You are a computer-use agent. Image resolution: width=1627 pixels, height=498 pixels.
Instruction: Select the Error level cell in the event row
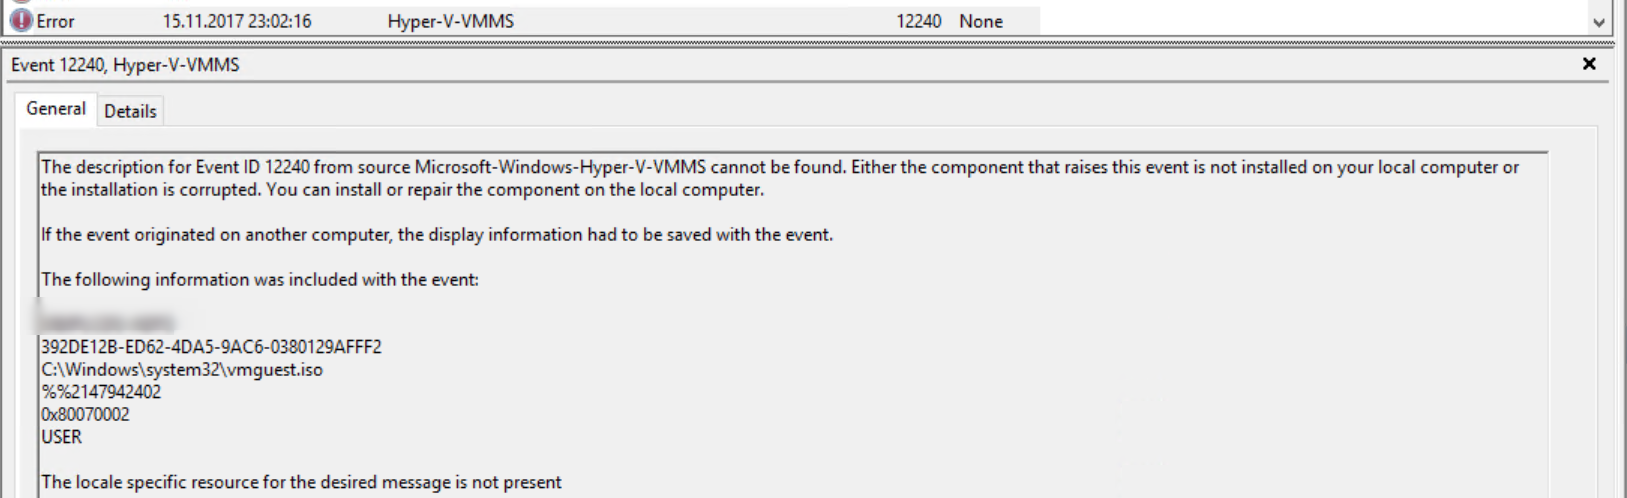(x=56, y=21)
